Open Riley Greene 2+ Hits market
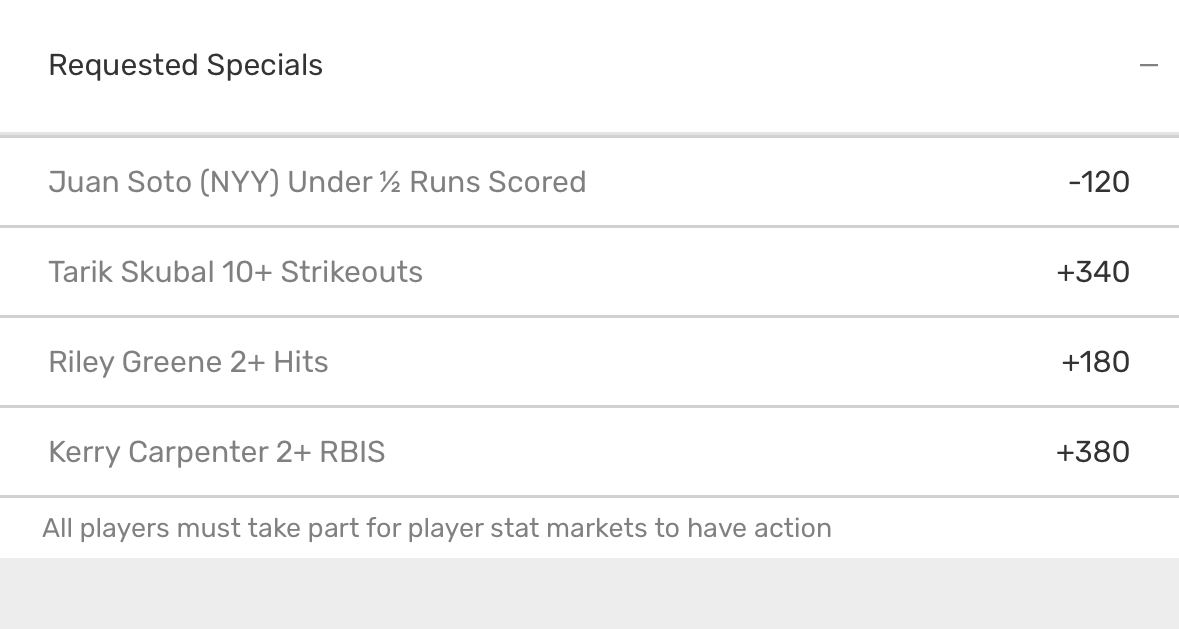1179x629 pixels. (188, 362)
